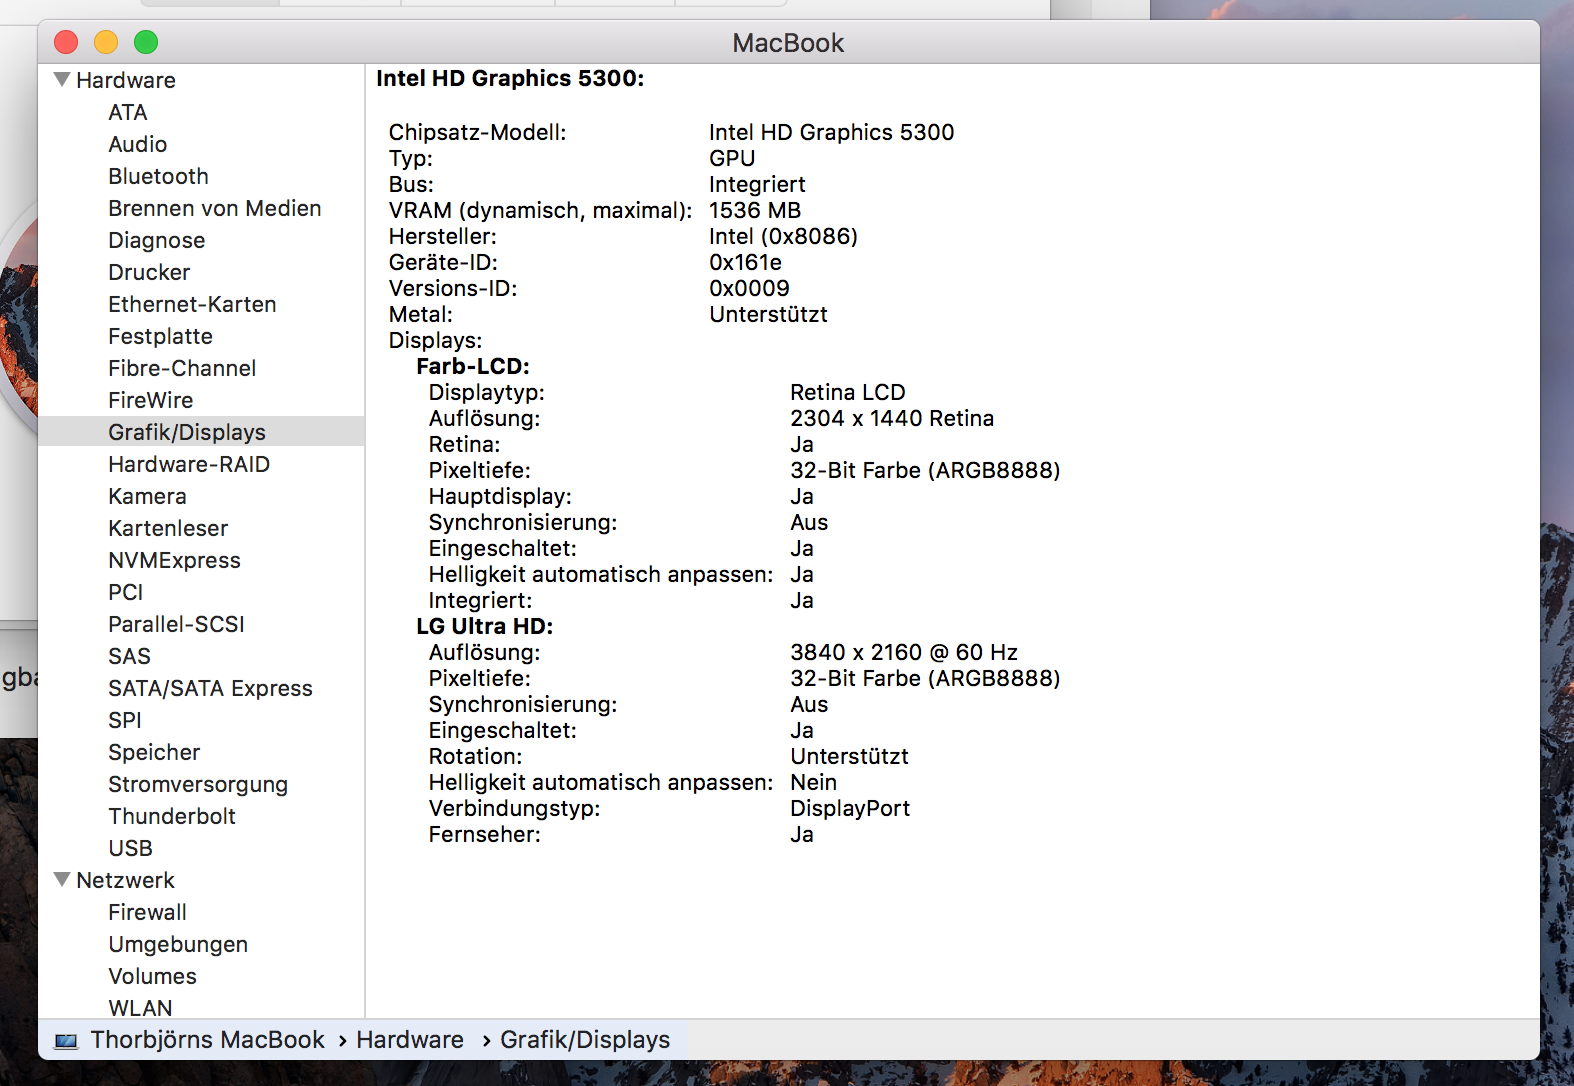Open Diagnose in the sidebar
Screen dimensions: 1574x1086
pos(157,240)
